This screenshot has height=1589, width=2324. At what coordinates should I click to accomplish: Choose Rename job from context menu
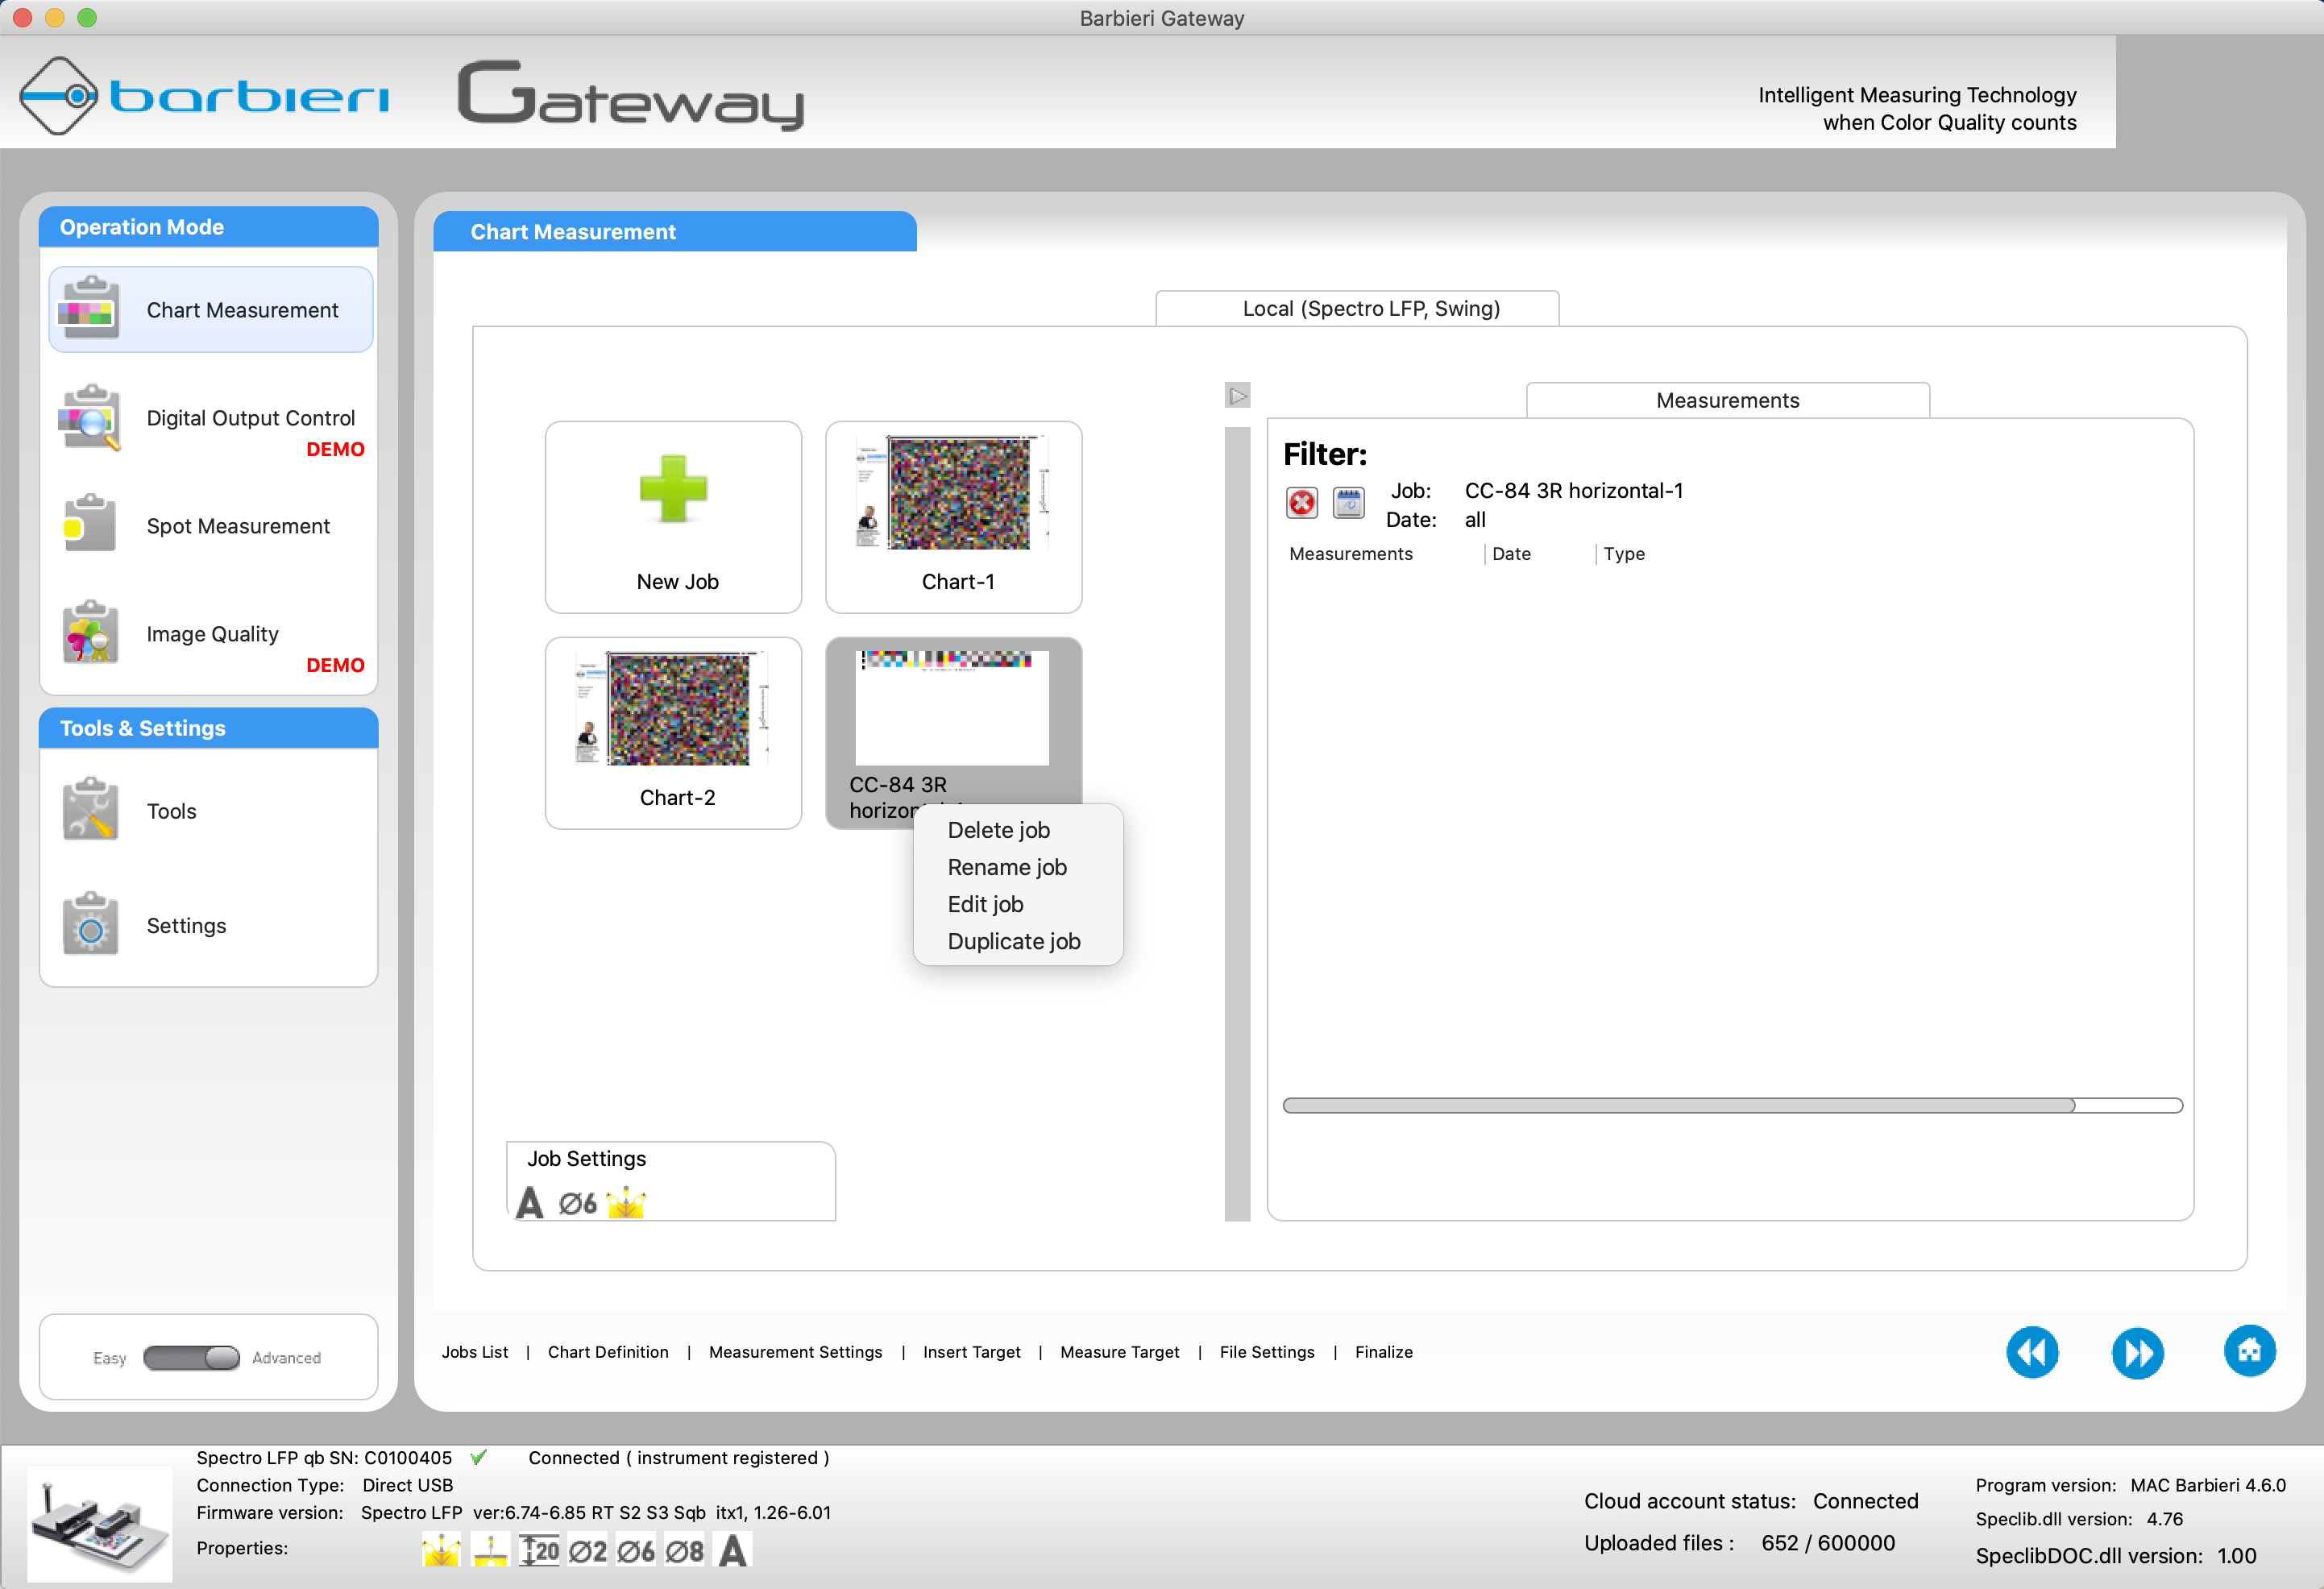coord(1006,867)
